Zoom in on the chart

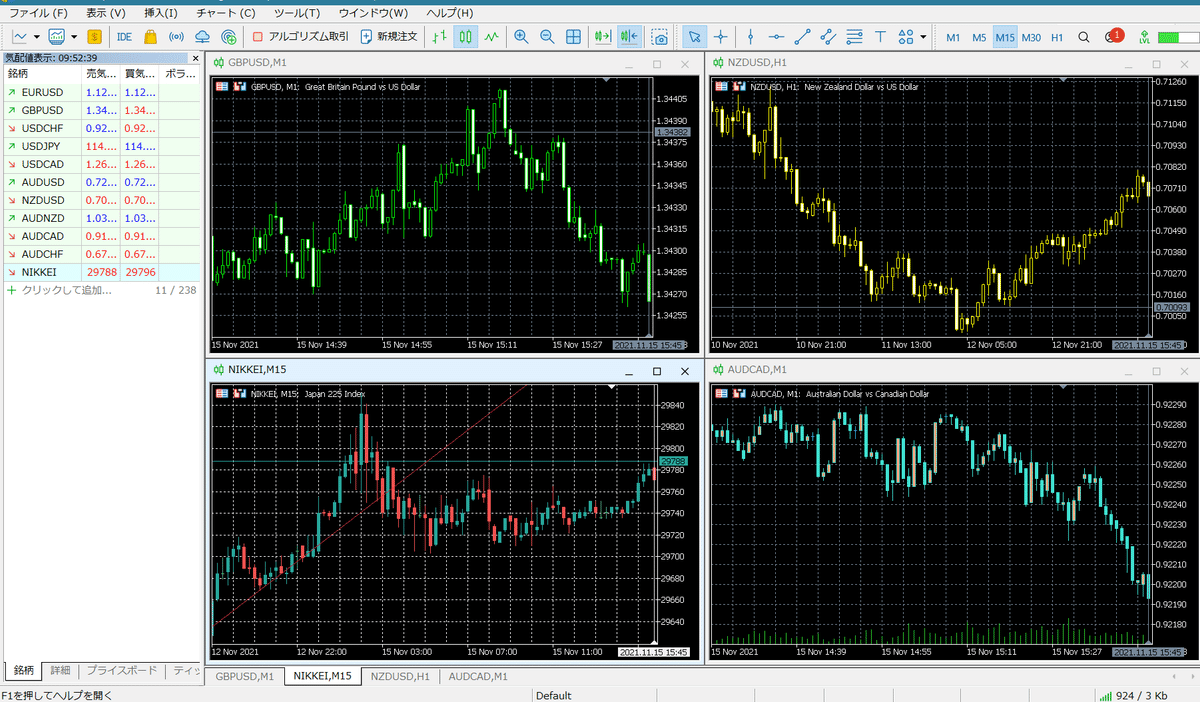tap(522, 37)
